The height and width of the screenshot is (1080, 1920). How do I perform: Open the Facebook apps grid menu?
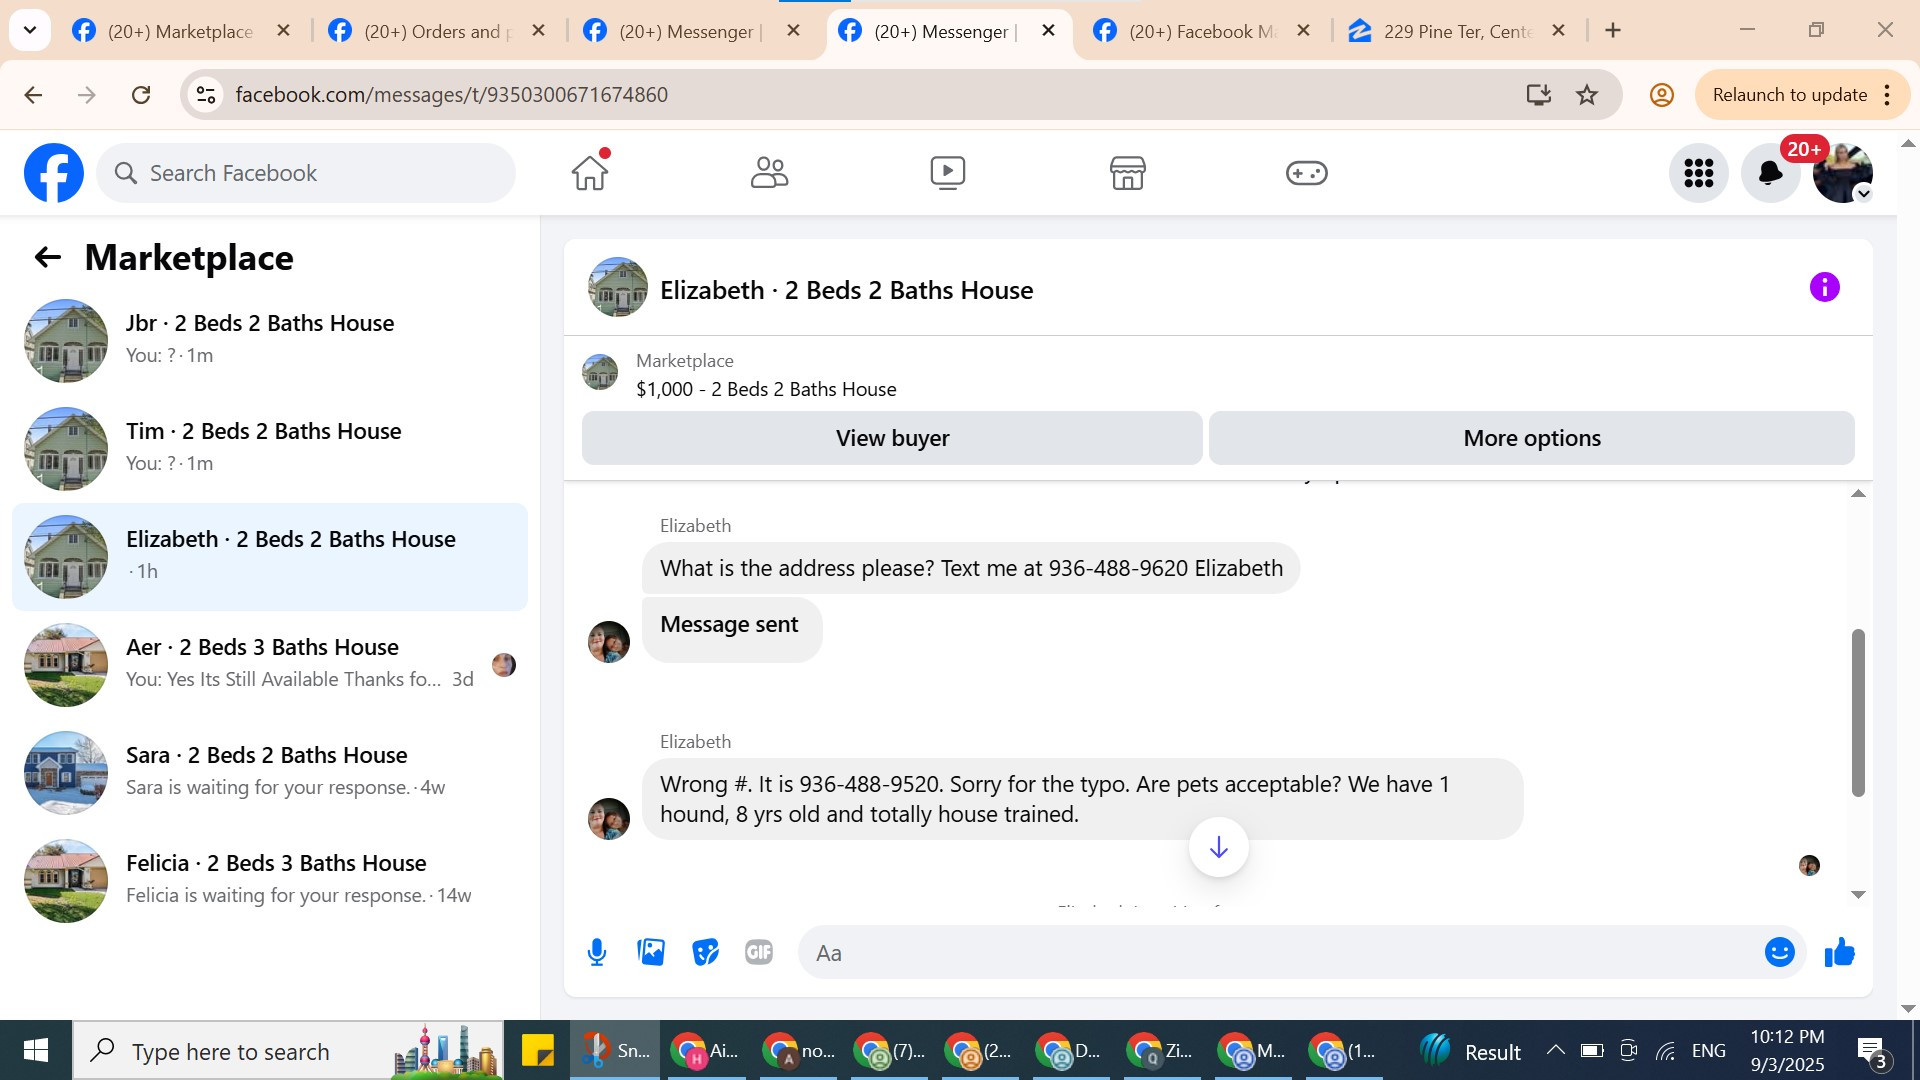(1698, 173)
